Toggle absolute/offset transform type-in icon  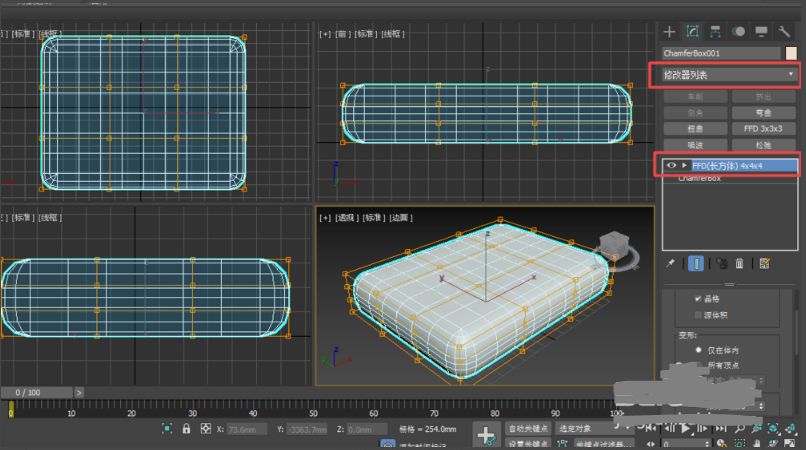(x=206, y=428)
